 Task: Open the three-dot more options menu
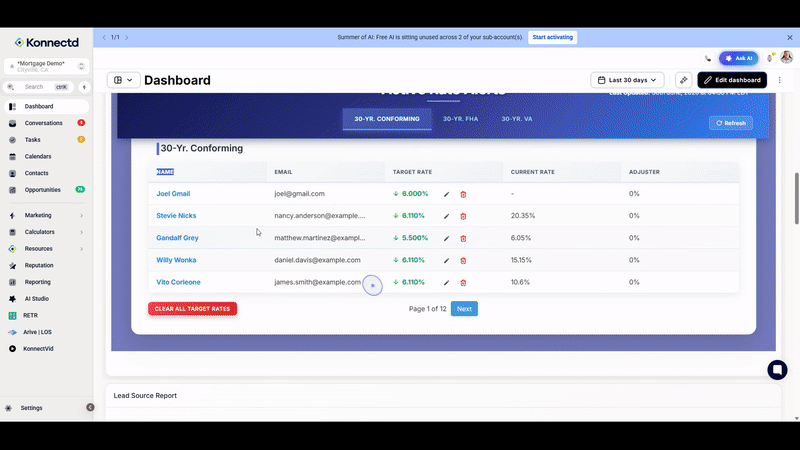pos(779,80)
